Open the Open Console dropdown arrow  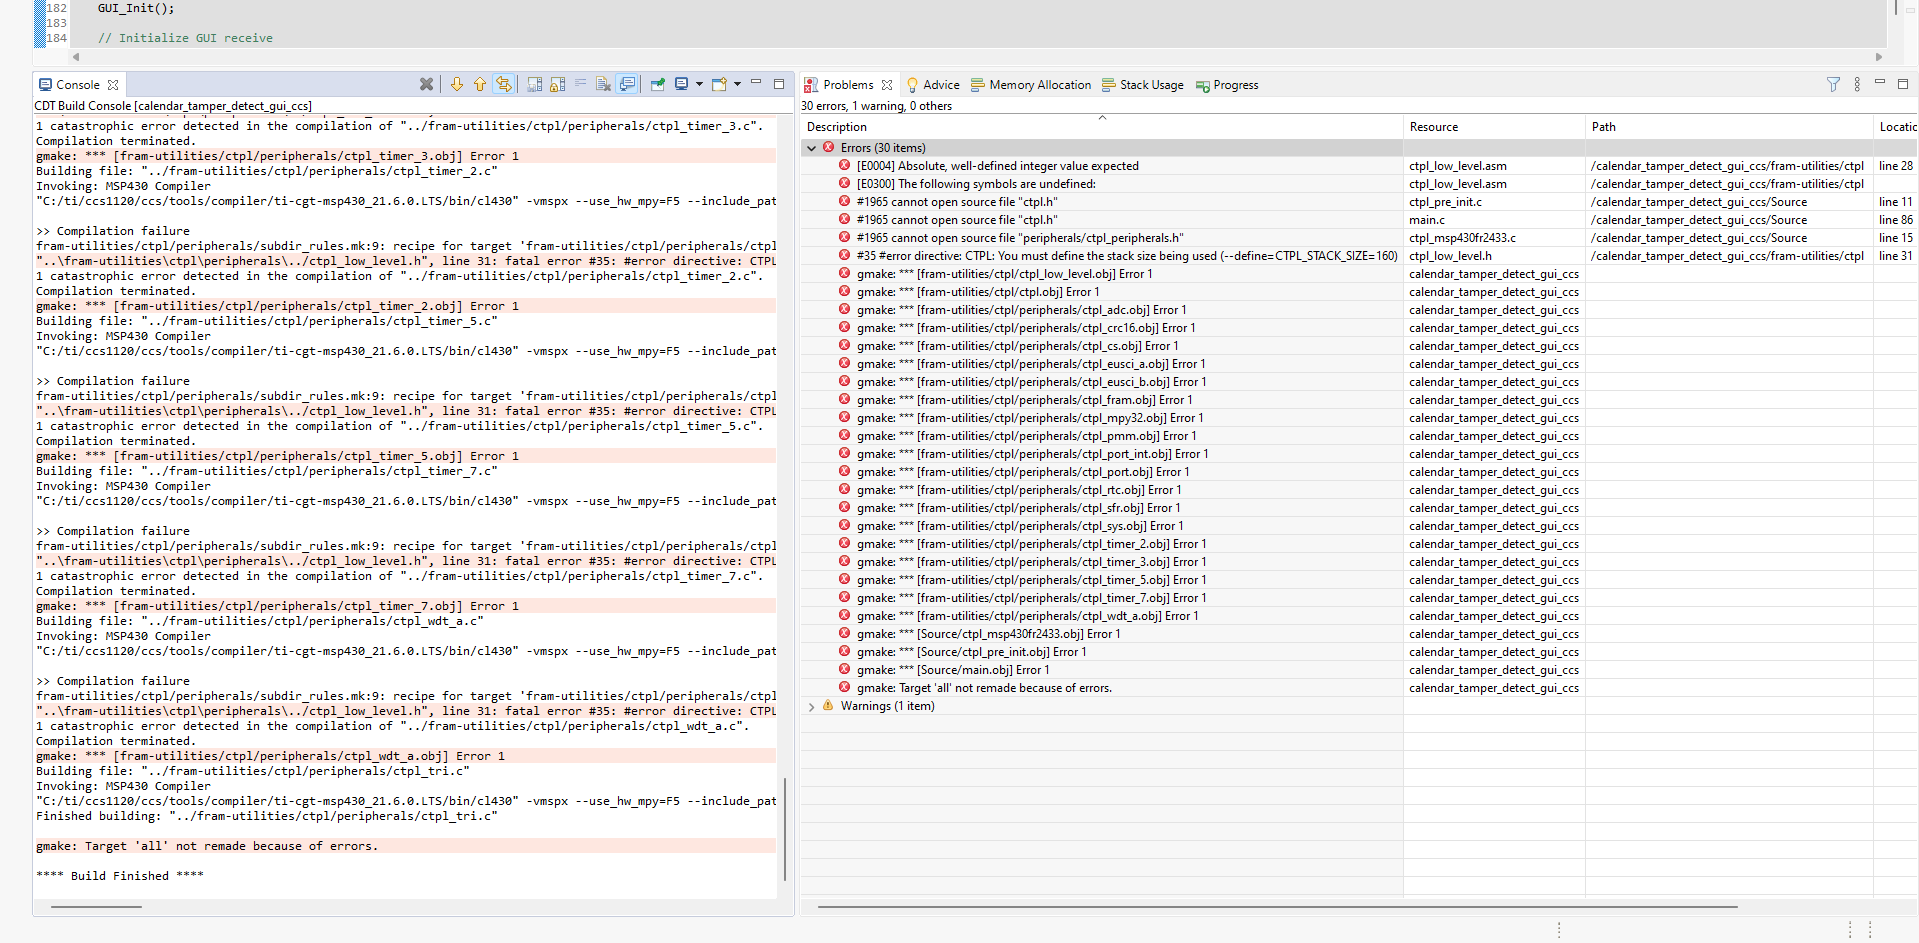coord(738,85)
